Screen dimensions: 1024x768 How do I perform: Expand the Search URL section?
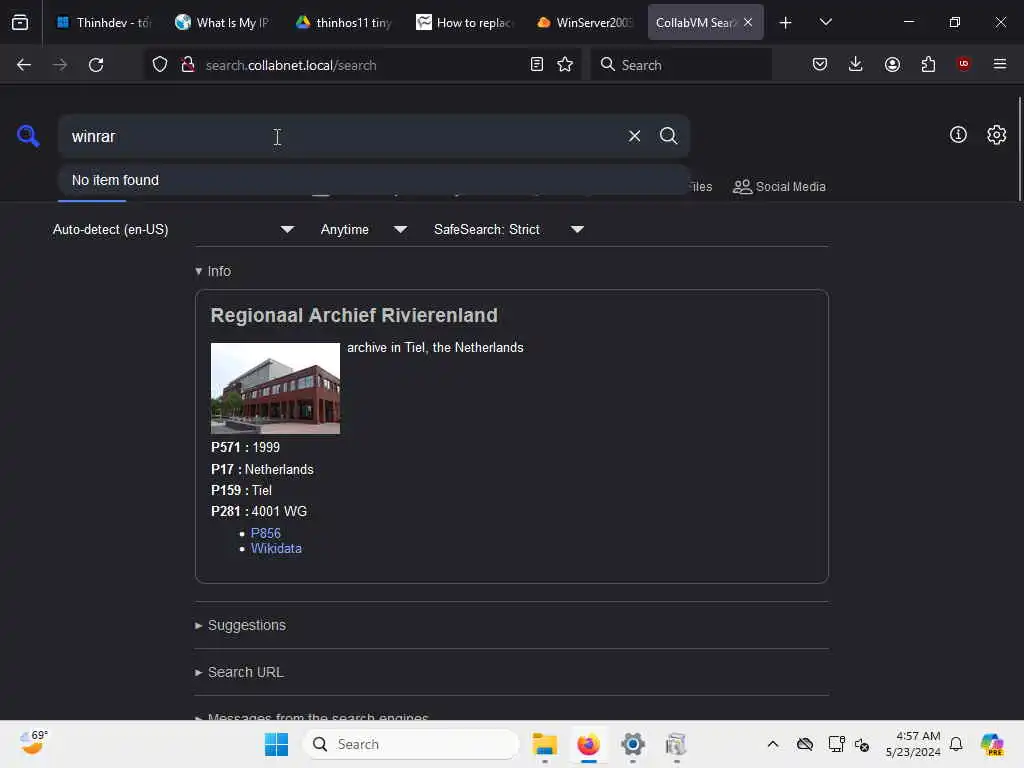[x=239, y=672]
